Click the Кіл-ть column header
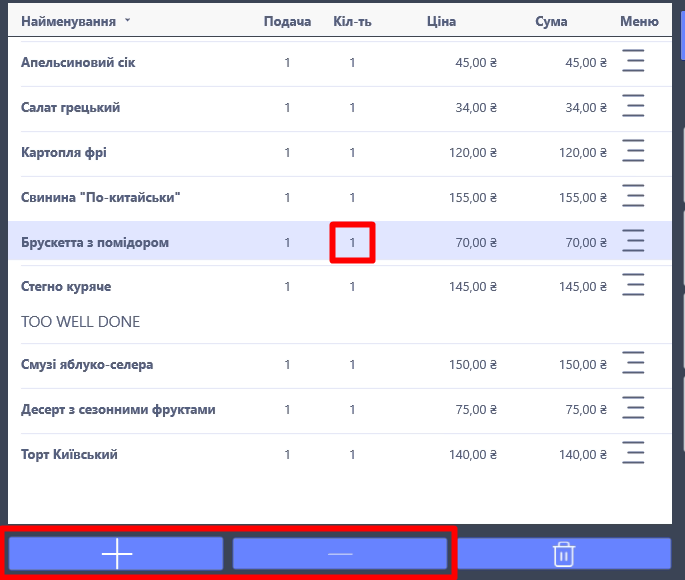 tap(352, 21)
